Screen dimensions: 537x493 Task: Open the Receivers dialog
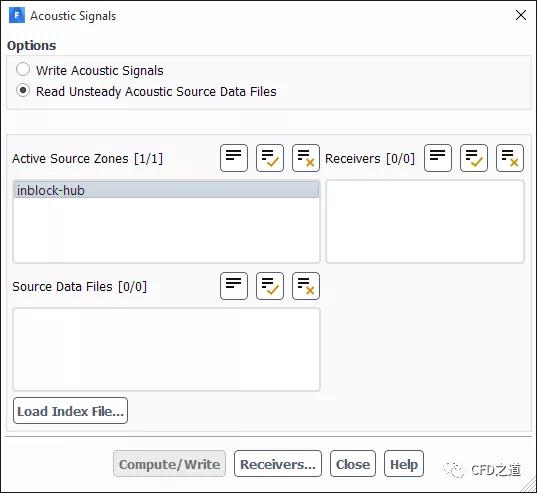click(278, 464)
